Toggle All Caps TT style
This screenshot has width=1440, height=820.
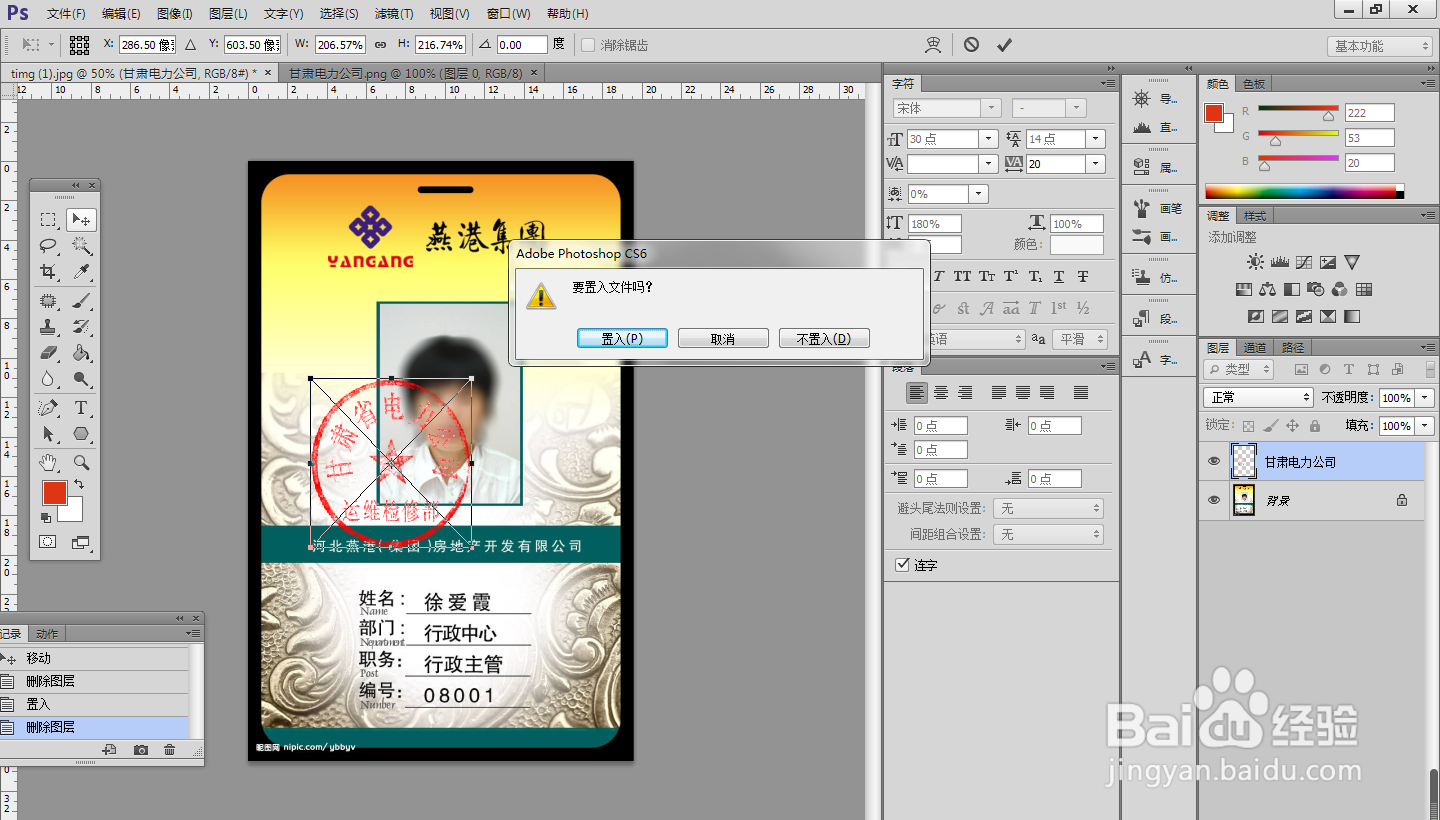pyautogui.click(x=962, y=276)
